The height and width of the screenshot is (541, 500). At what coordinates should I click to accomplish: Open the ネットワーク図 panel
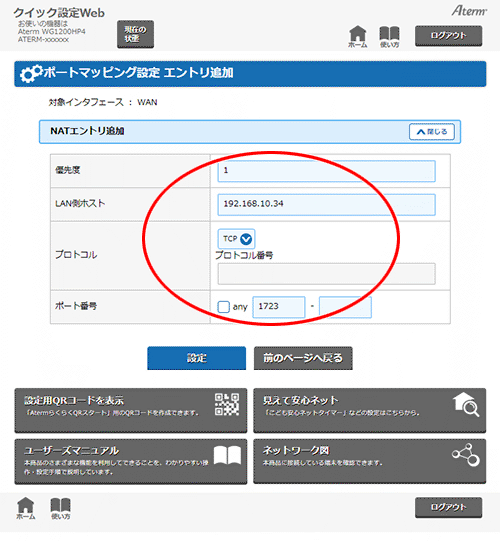point(370,461)
